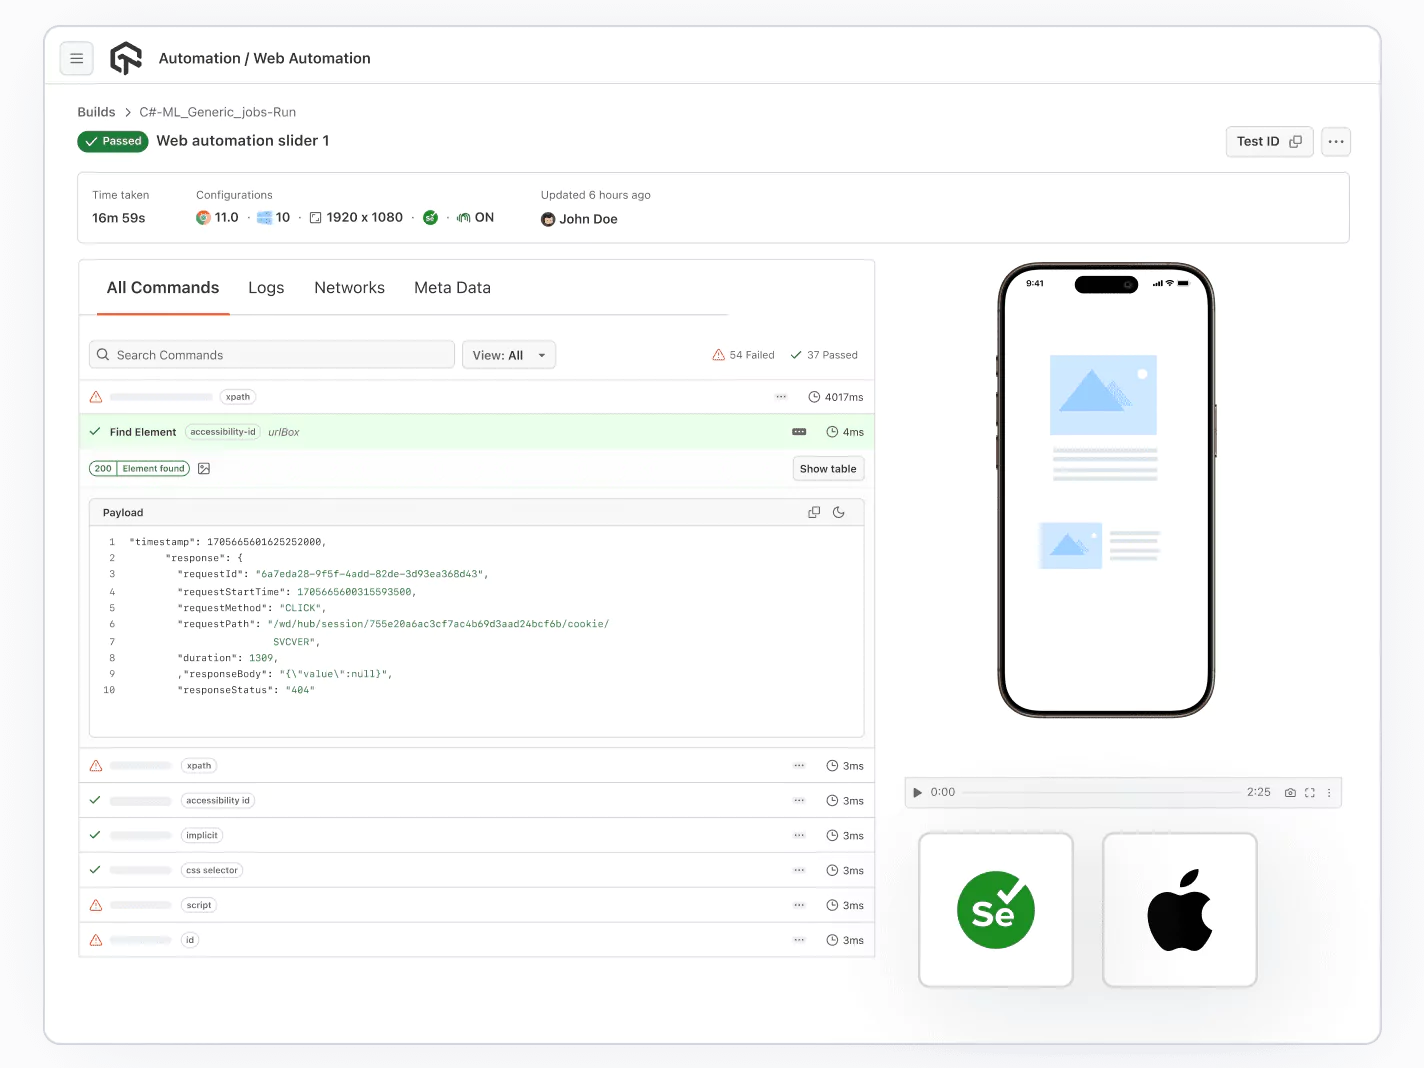Click the Show table button

coord(828,468)
